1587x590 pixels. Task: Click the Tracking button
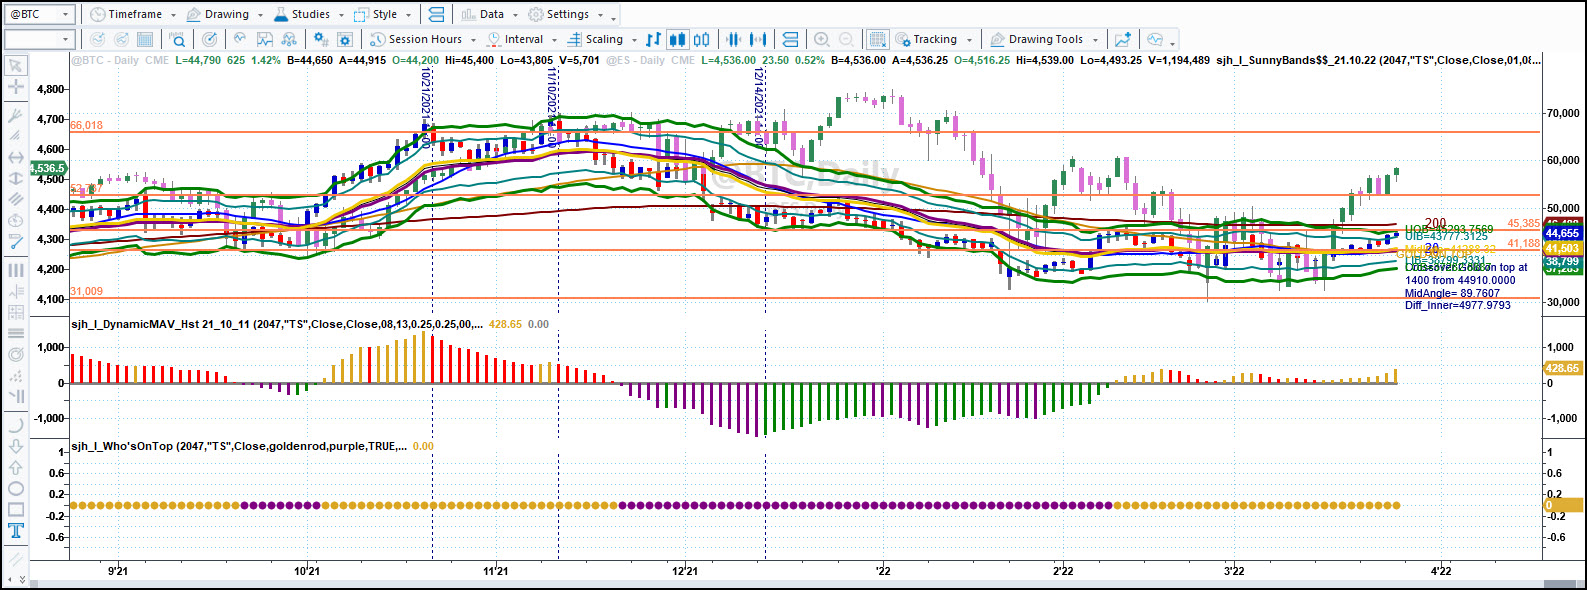point(927,40)
